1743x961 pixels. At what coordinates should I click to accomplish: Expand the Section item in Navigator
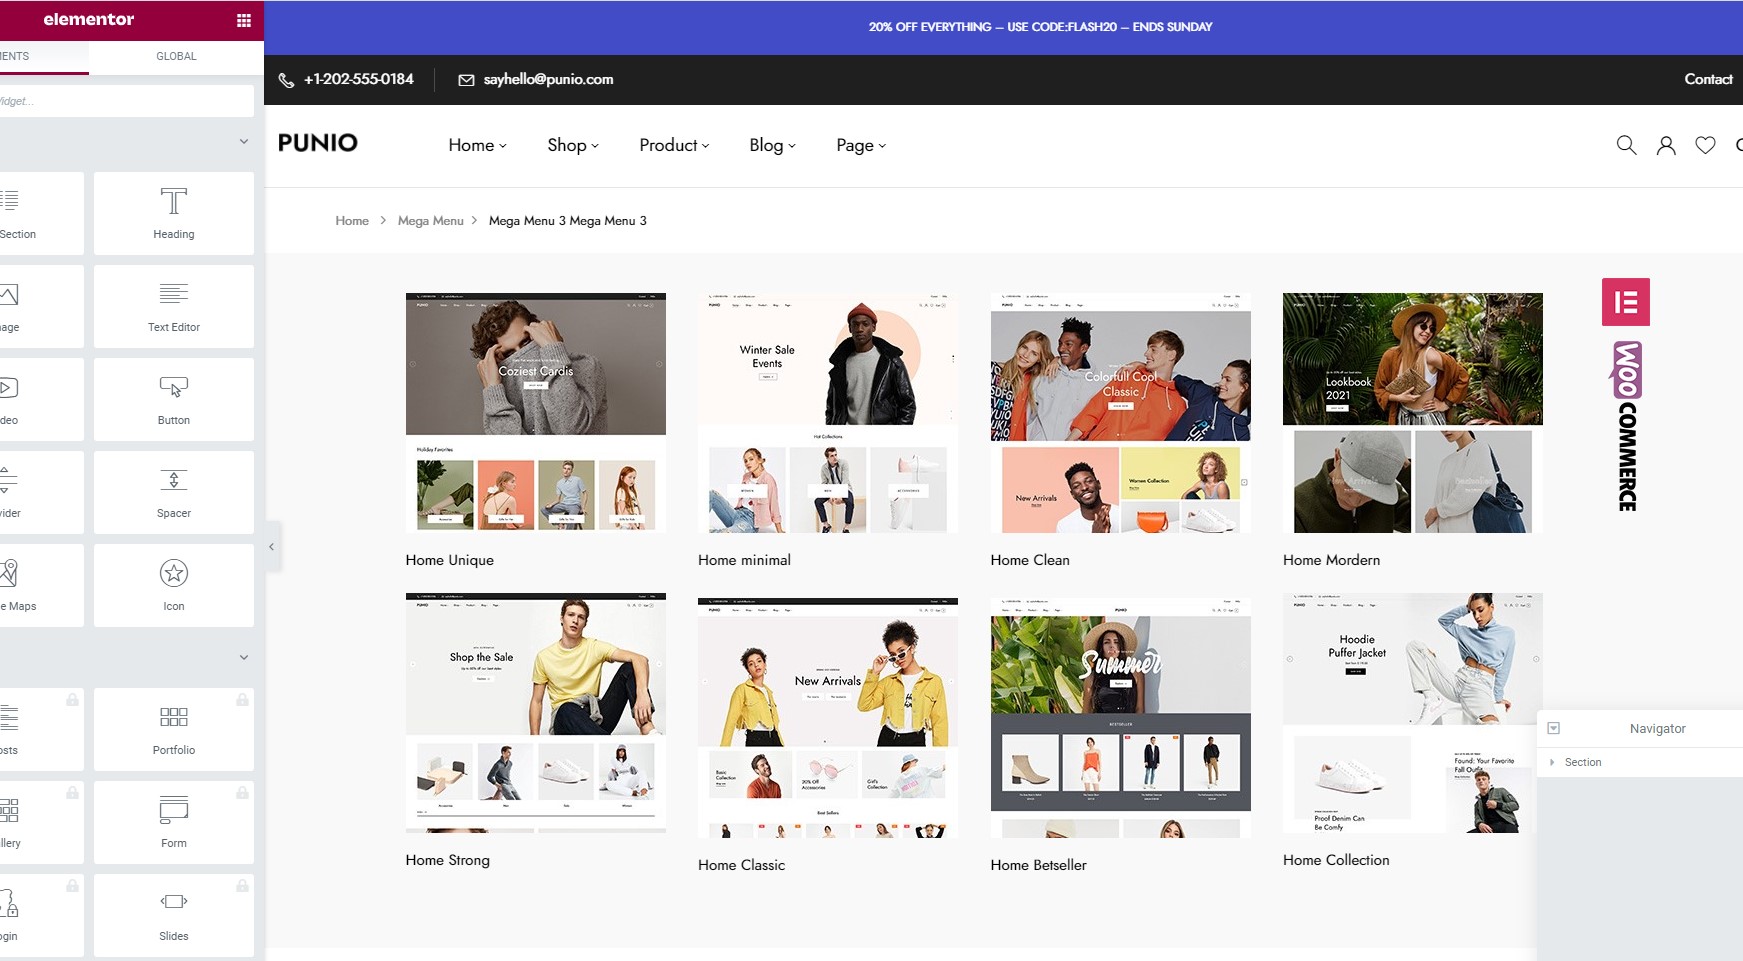pyautogui.click(x=1552, y=762)
